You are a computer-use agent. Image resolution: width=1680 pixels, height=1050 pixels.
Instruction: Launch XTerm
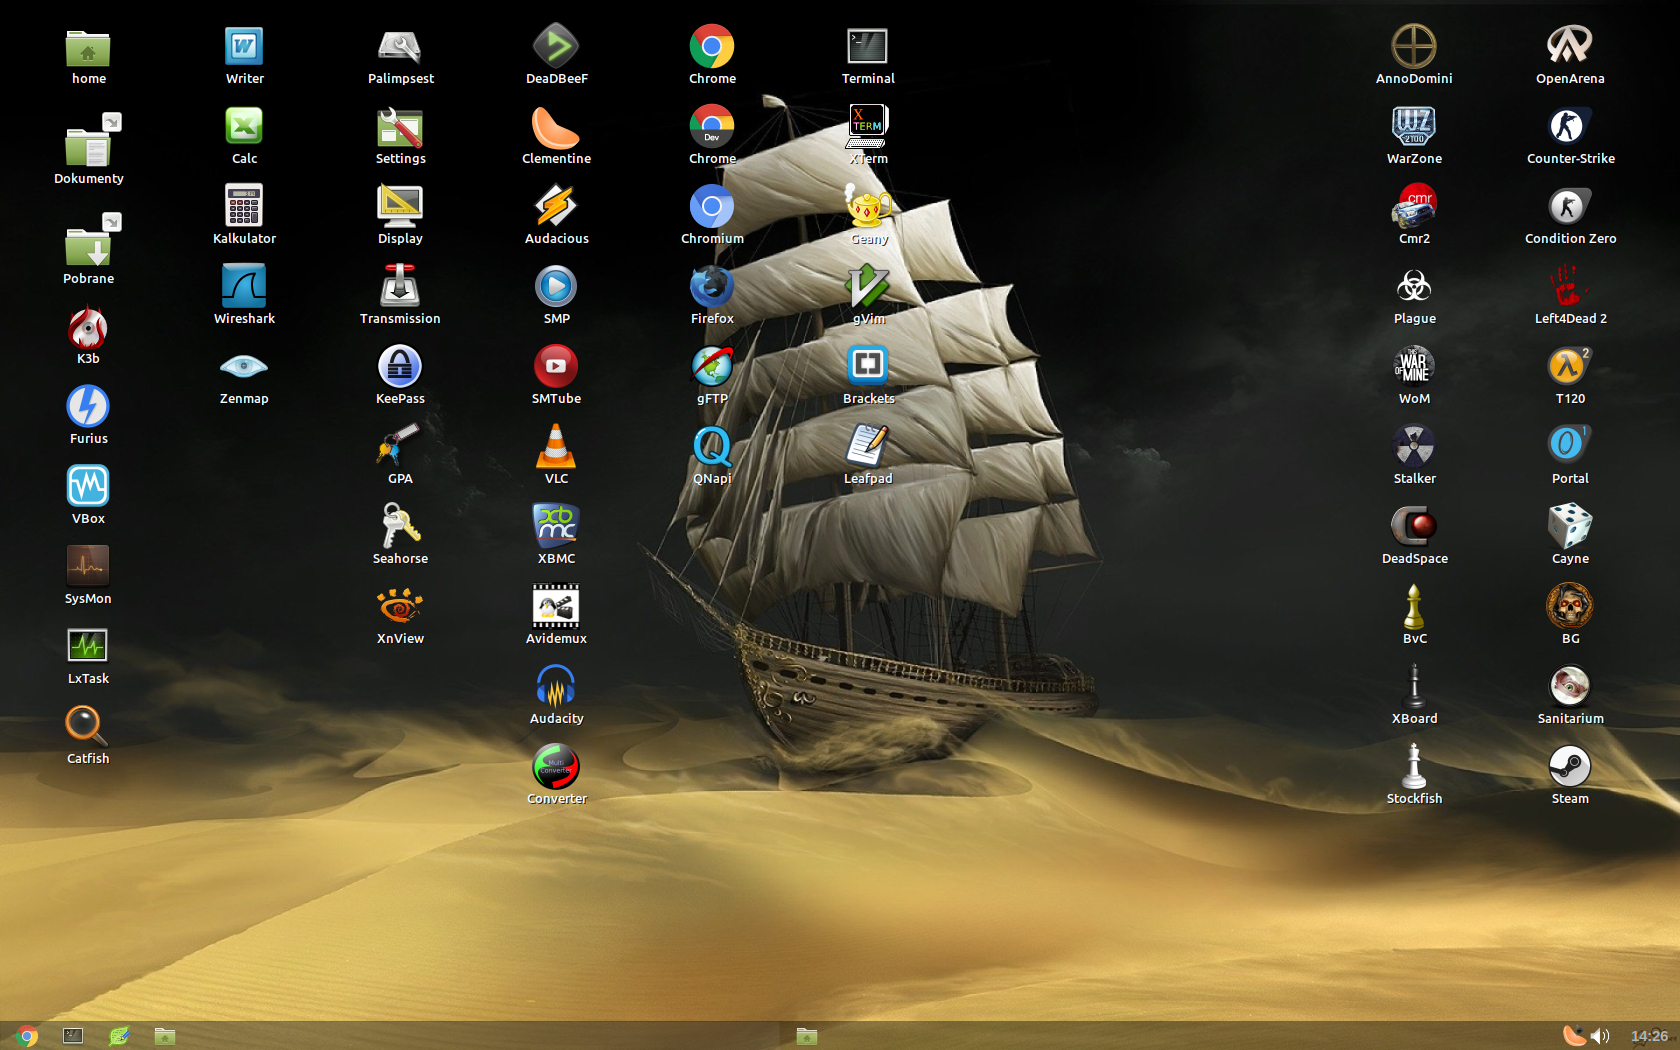(x=868, y=127)
